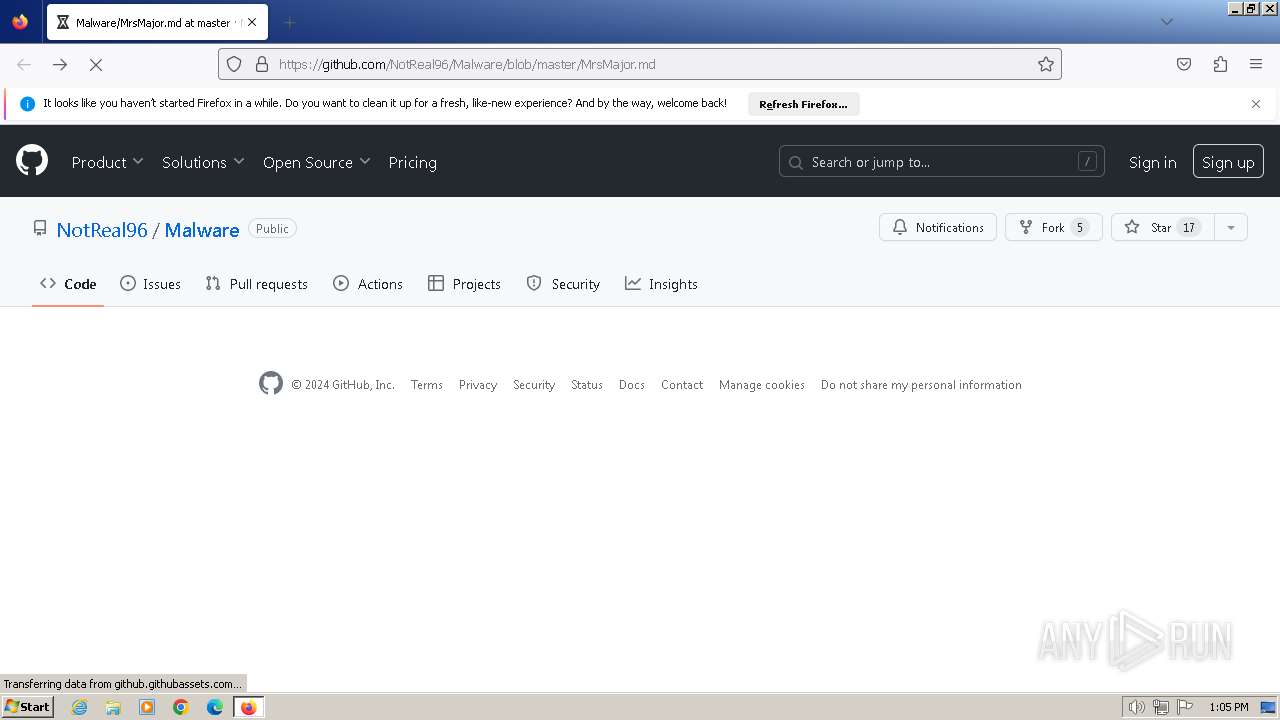Click the info icon in notification bar

click(27, 104)
